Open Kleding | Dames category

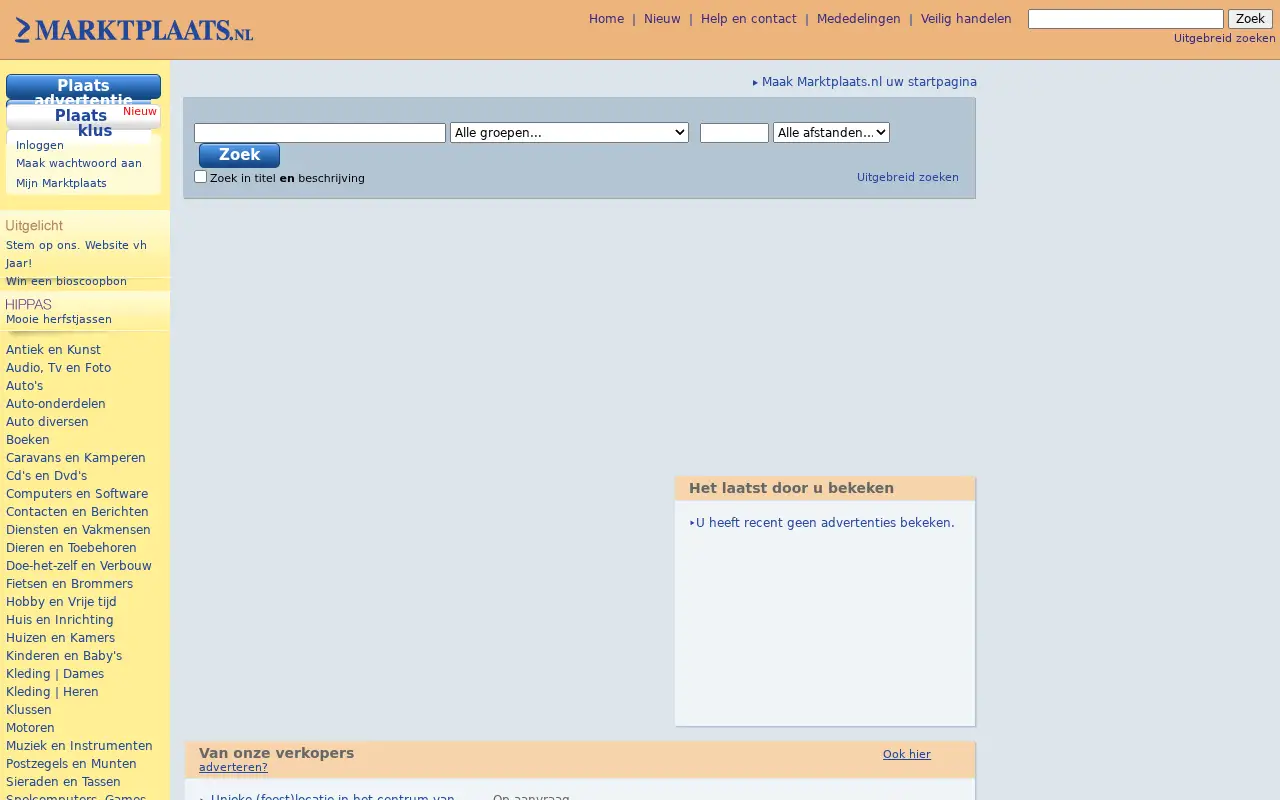[x=55, y=674]
